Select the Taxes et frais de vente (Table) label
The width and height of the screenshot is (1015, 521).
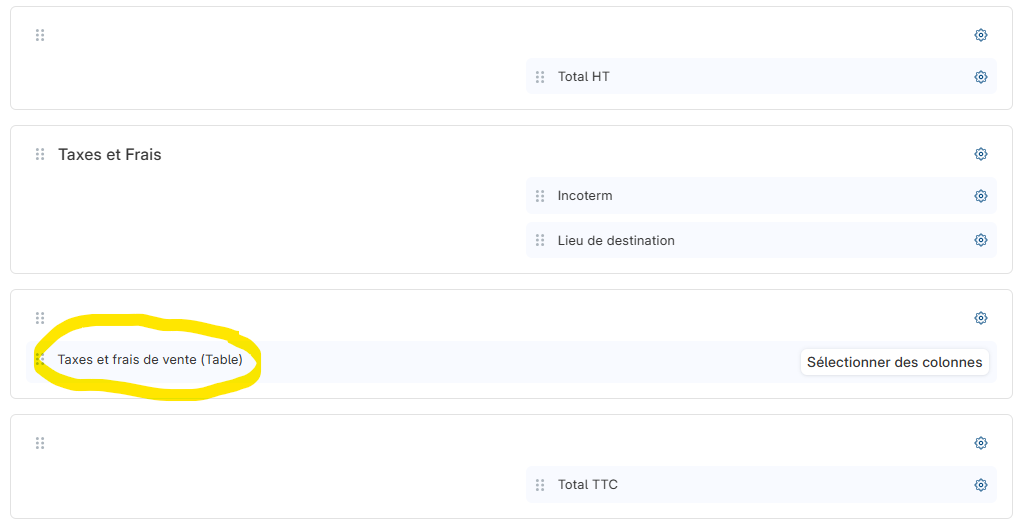[150, 359]
